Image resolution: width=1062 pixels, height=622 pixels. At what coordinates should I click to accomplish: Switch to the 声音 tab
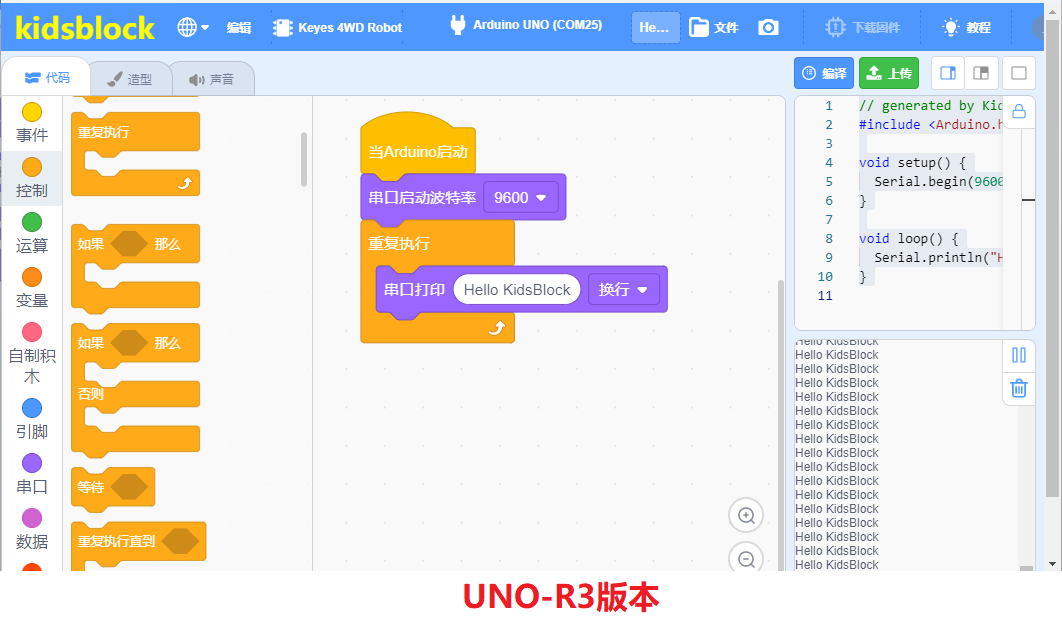point(211,79)
